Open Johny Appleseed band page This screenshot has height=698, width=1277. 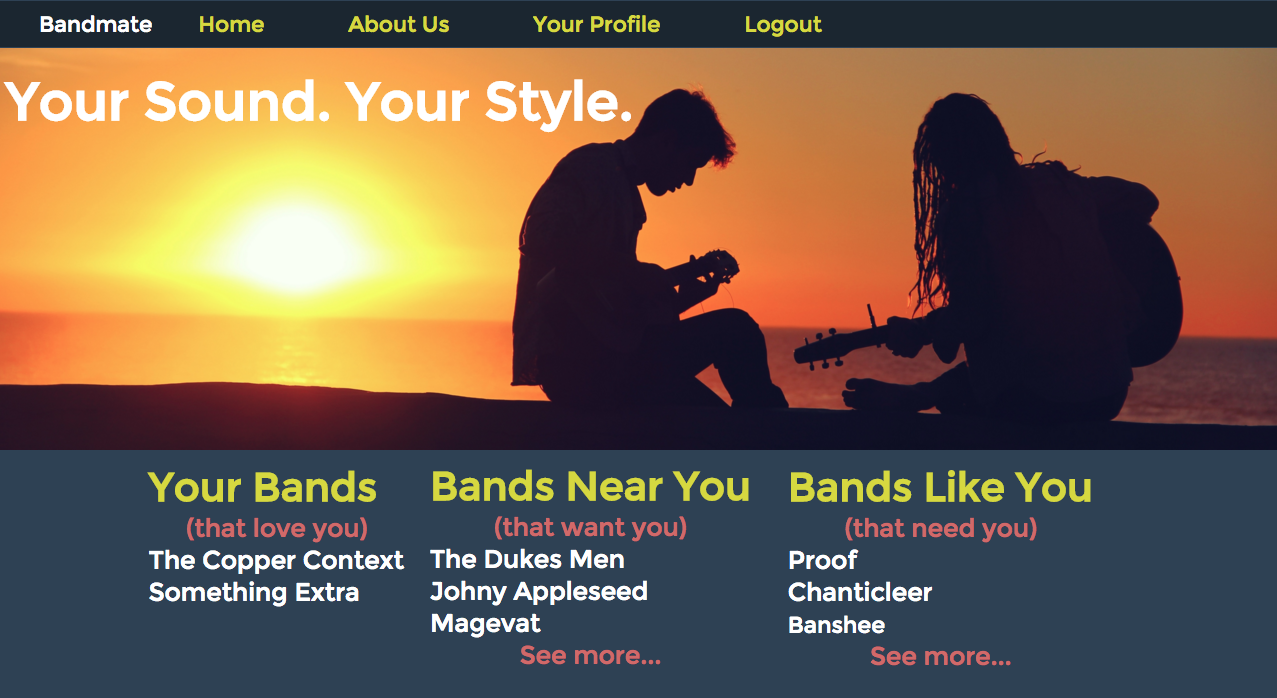click(539, 591)
